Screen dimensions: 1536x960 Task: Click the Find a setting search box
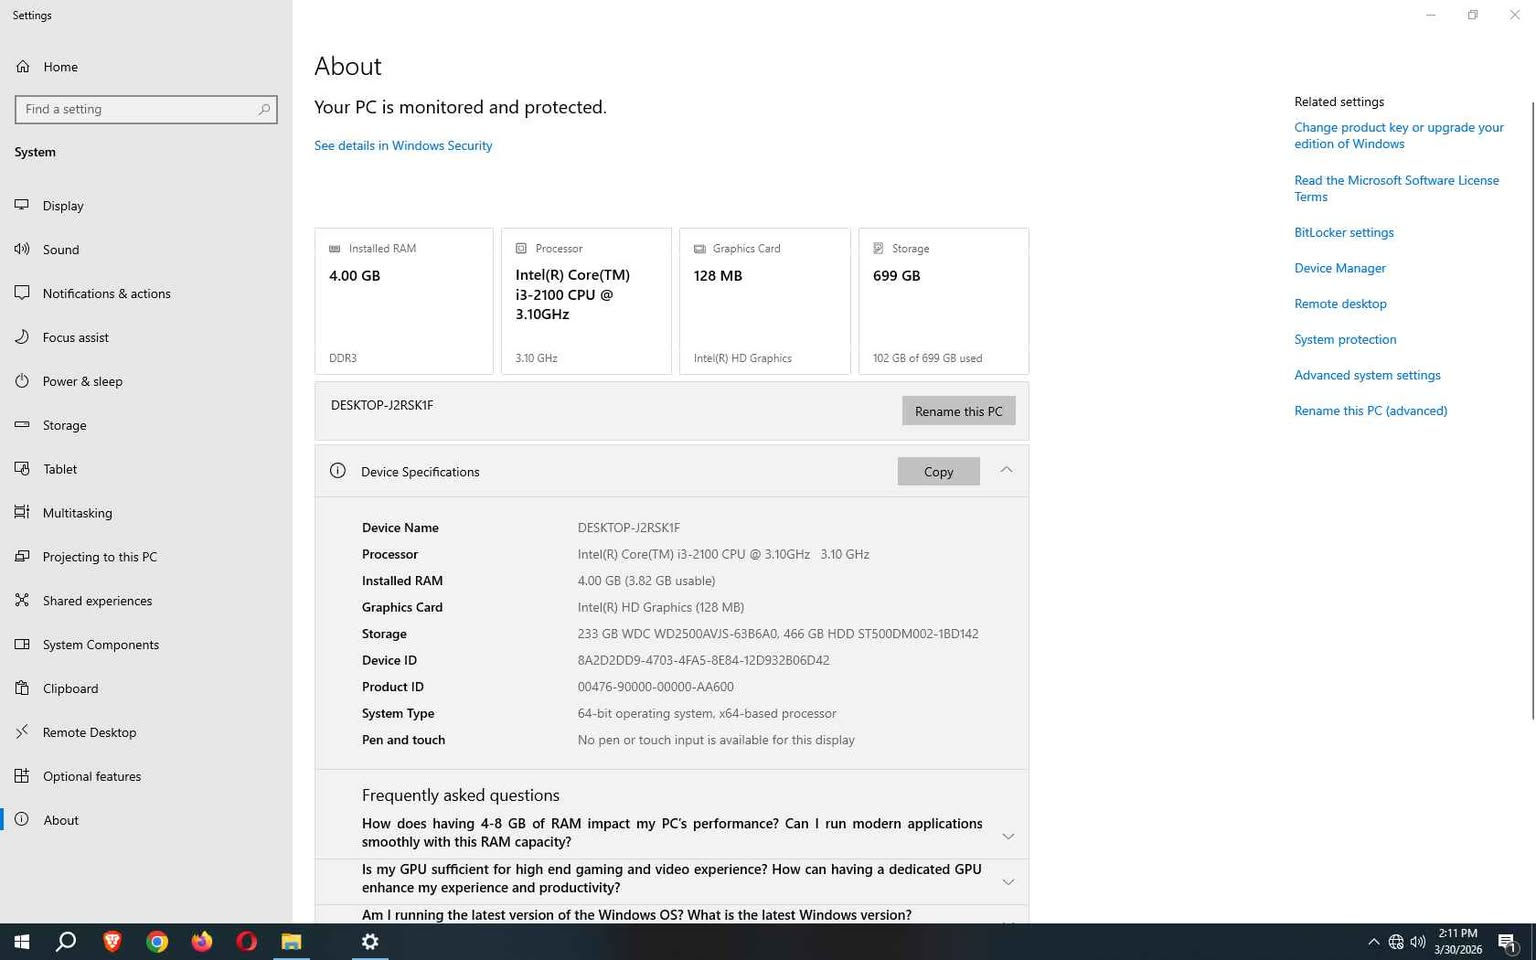point(146,109)
